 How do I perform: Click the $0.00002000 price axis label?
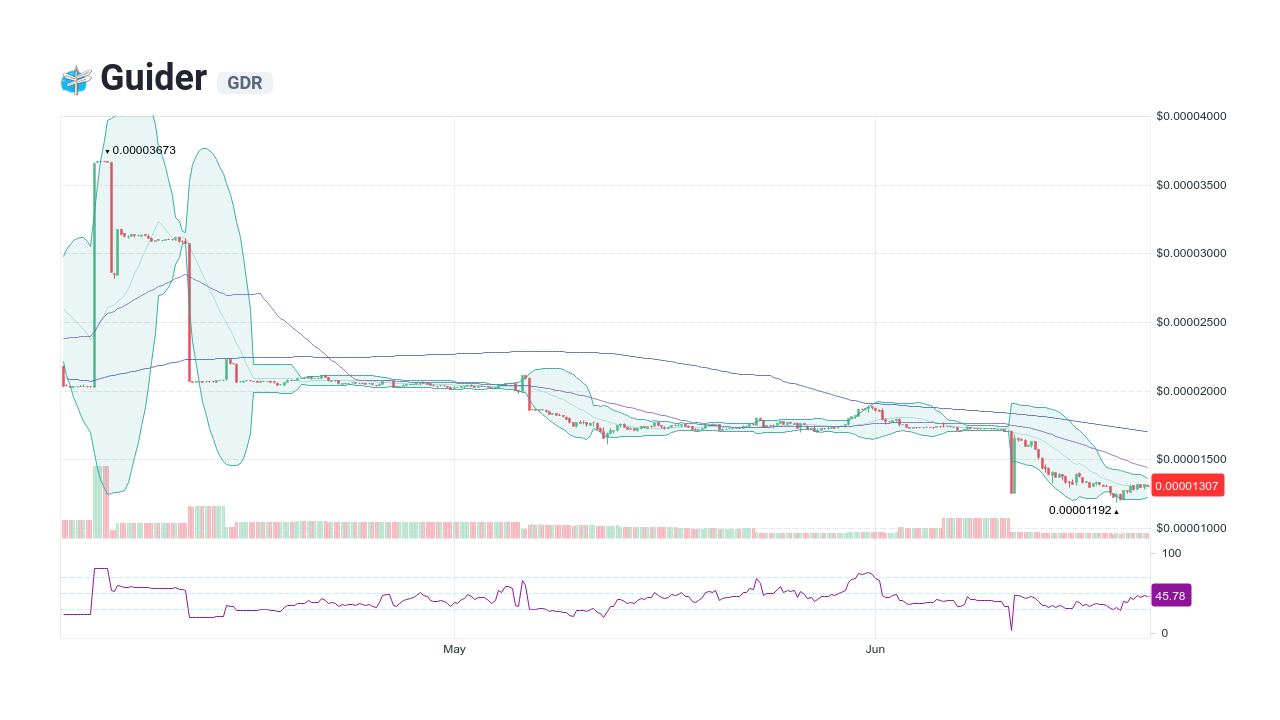click(1190, 391)
